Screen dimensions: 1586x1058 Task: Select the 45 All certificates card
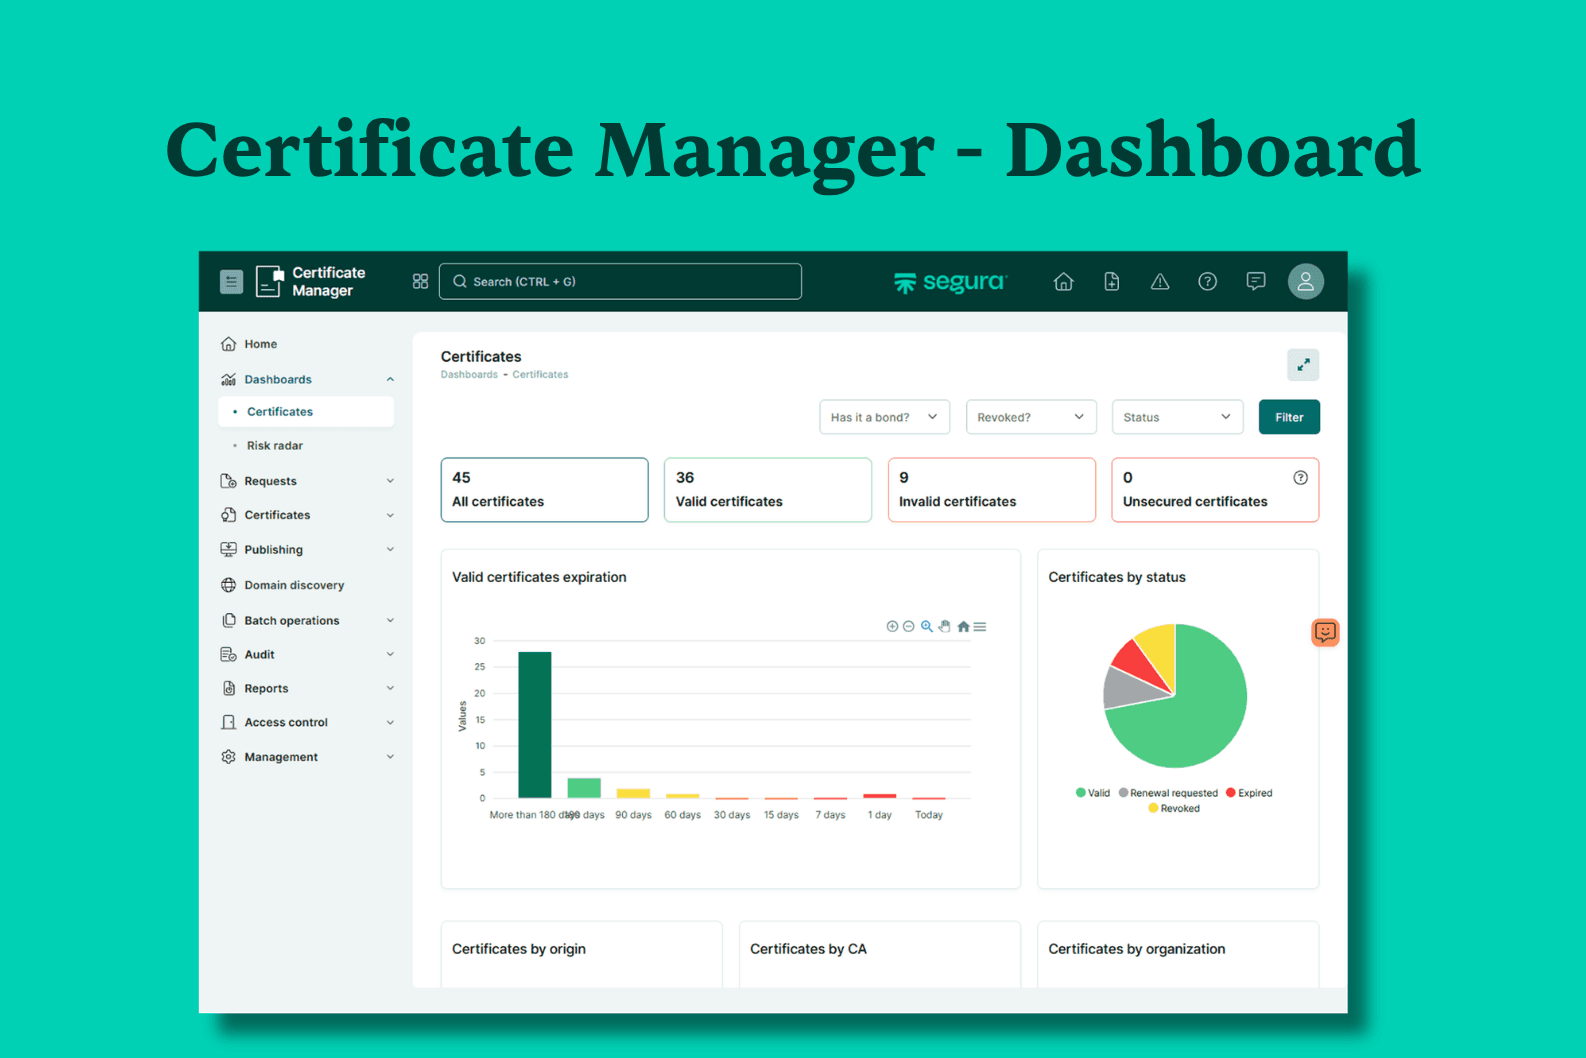click(544, 490)
